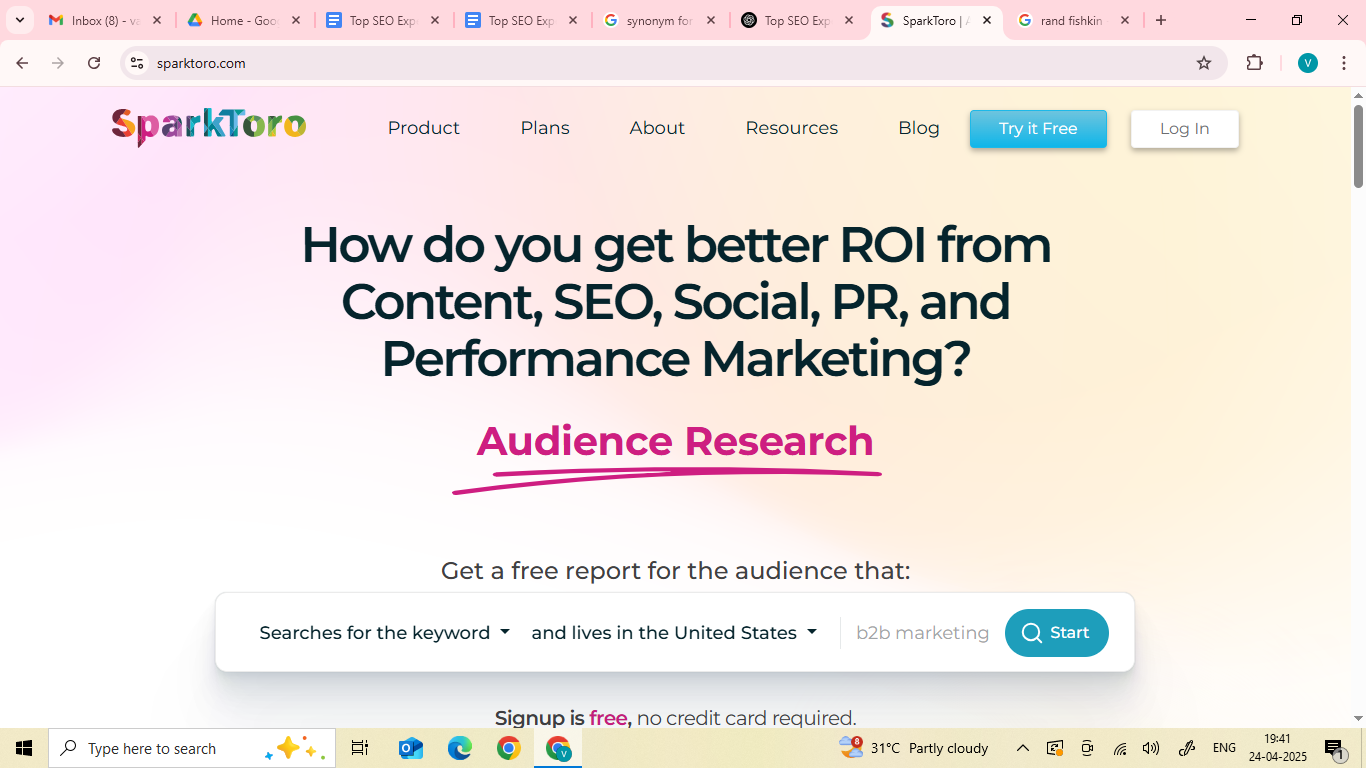Expand the tab search chevron
The height and width of the screenshot is (768, 1366).
tap(19, 20)
